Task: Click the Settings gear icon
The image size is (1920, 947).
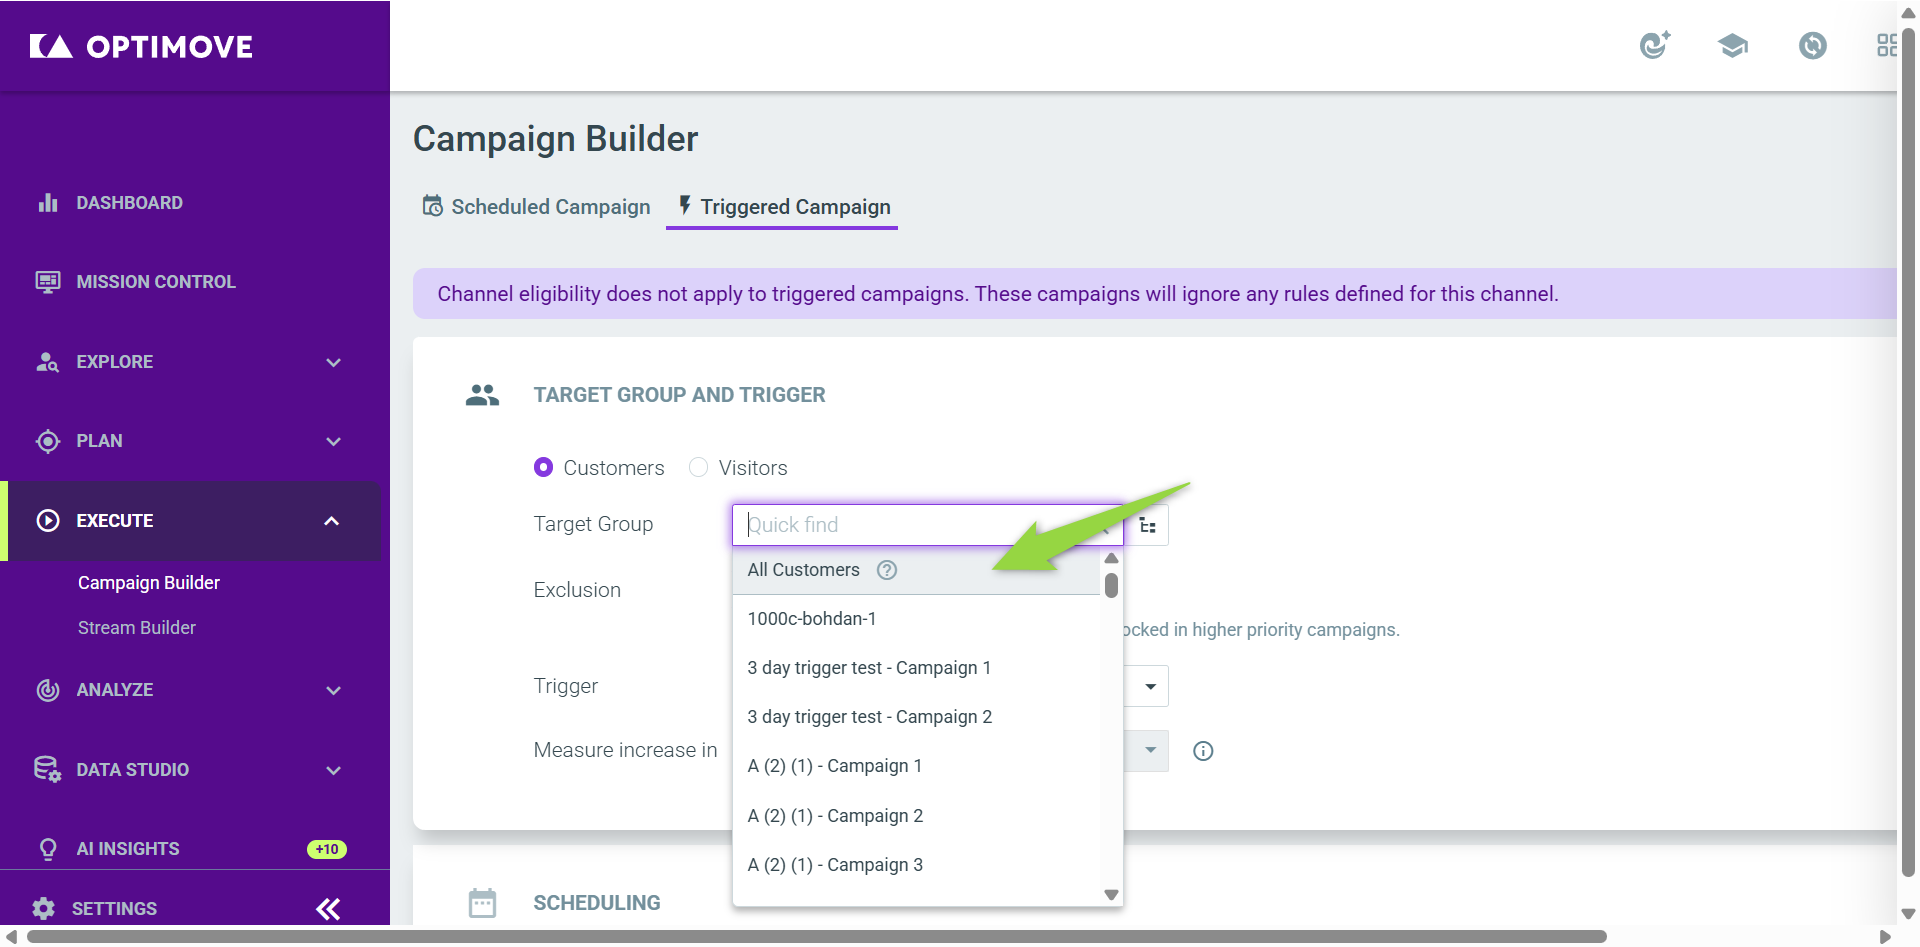Action: pyautogui.click(x=44, y=908)
